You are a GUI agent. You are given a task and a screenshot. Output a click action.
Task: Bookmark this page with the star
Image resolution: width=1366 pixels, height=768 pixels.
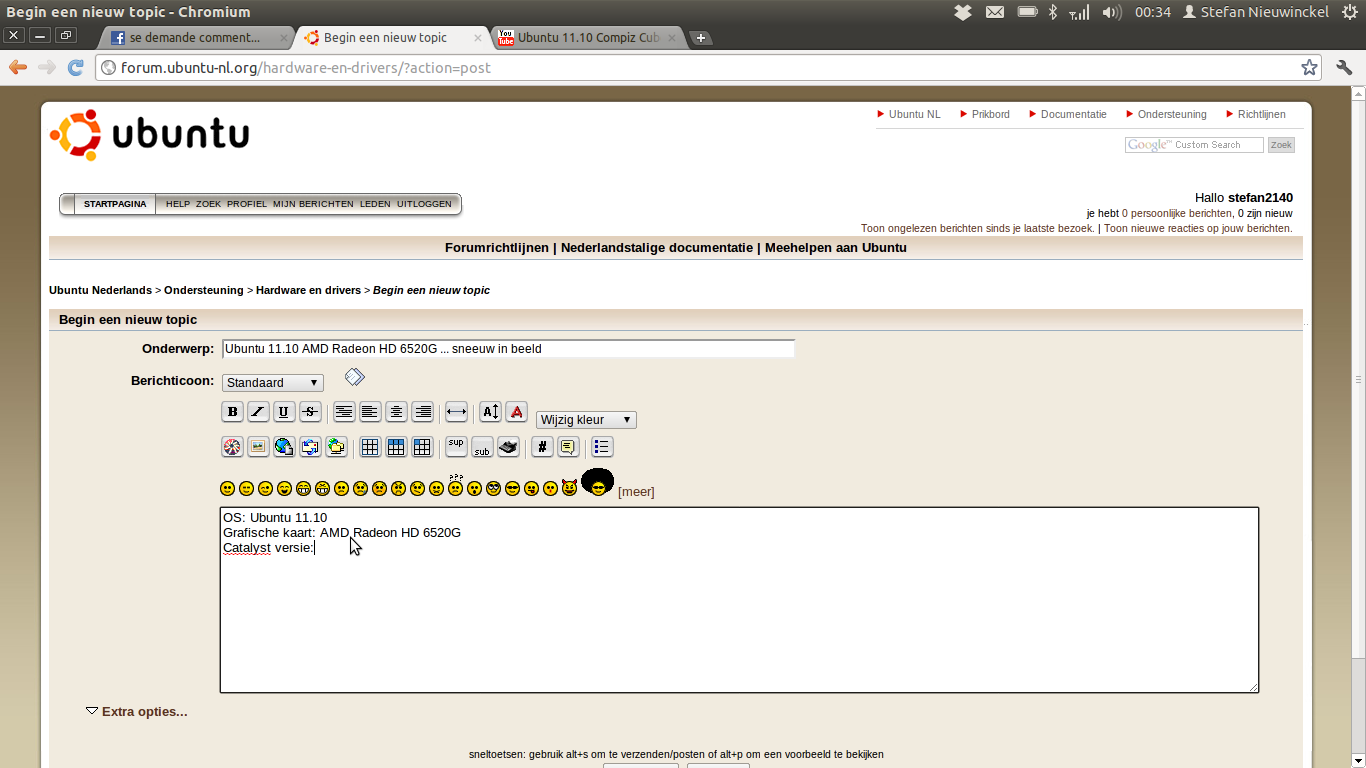coord(1309,68)
